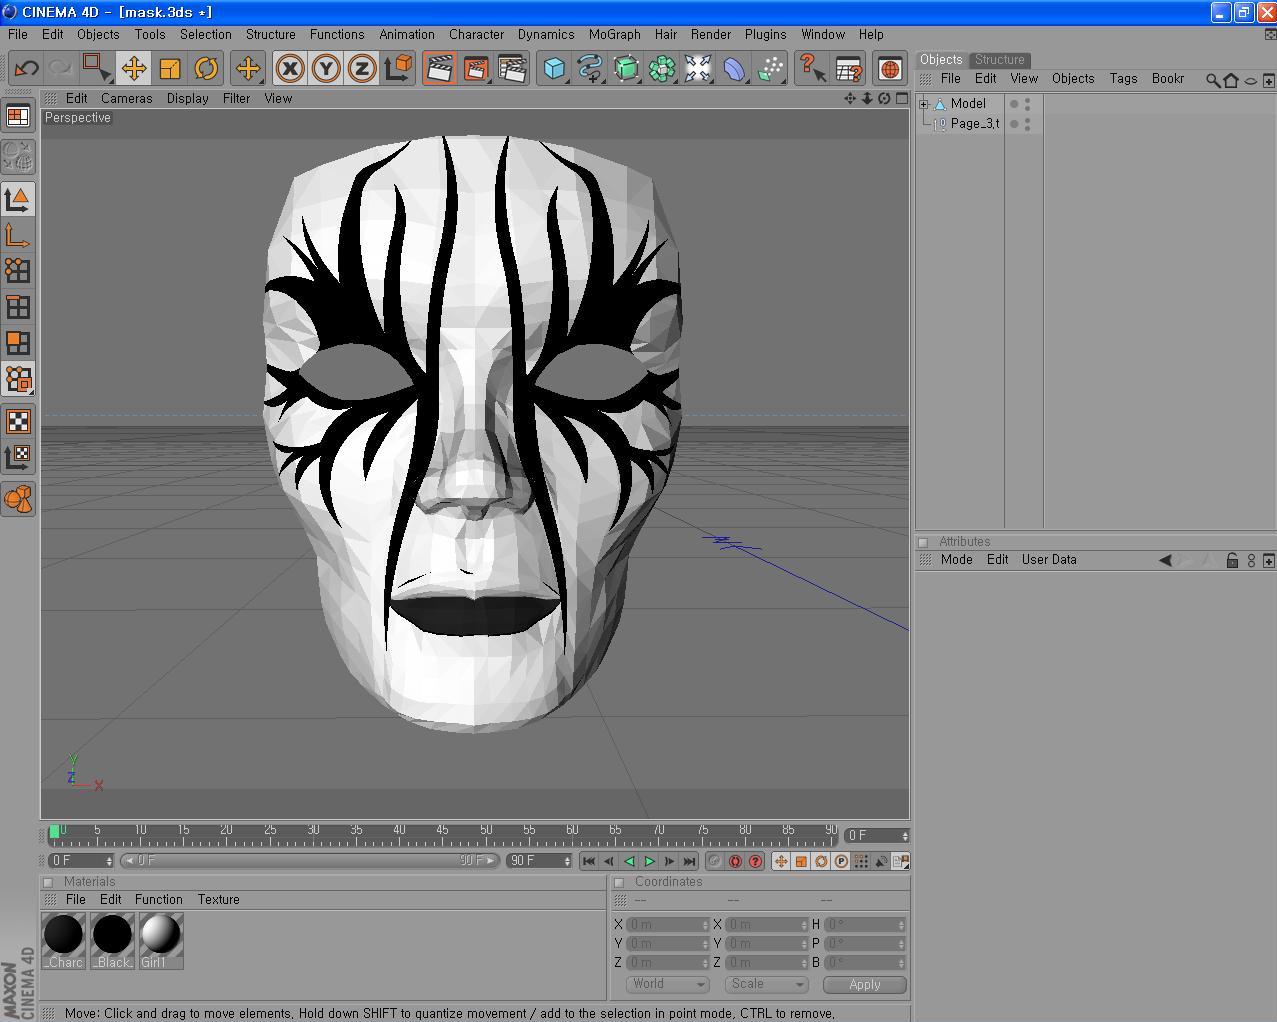1277x1022 pixels.
Task: Click viewport maximize toggle icon
Action: (x=901, y=98)
